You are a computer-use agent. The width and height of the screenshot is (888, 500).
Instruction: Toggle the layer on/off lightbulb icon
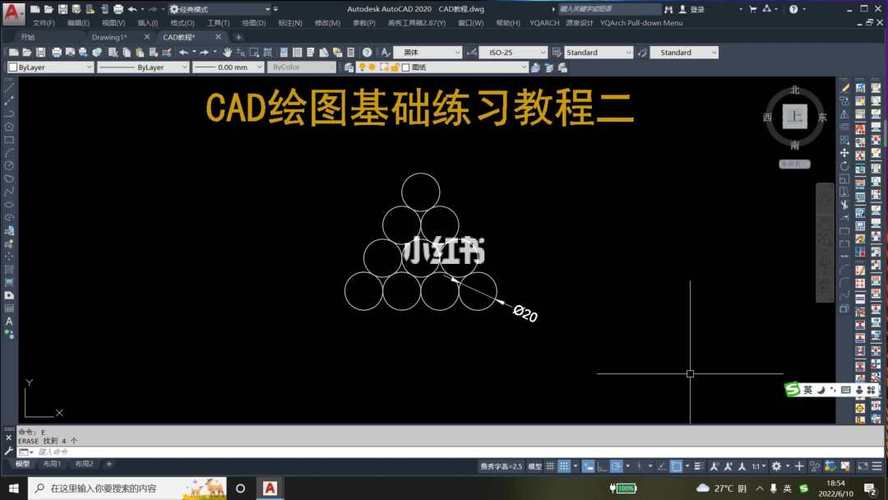(362, 67)
